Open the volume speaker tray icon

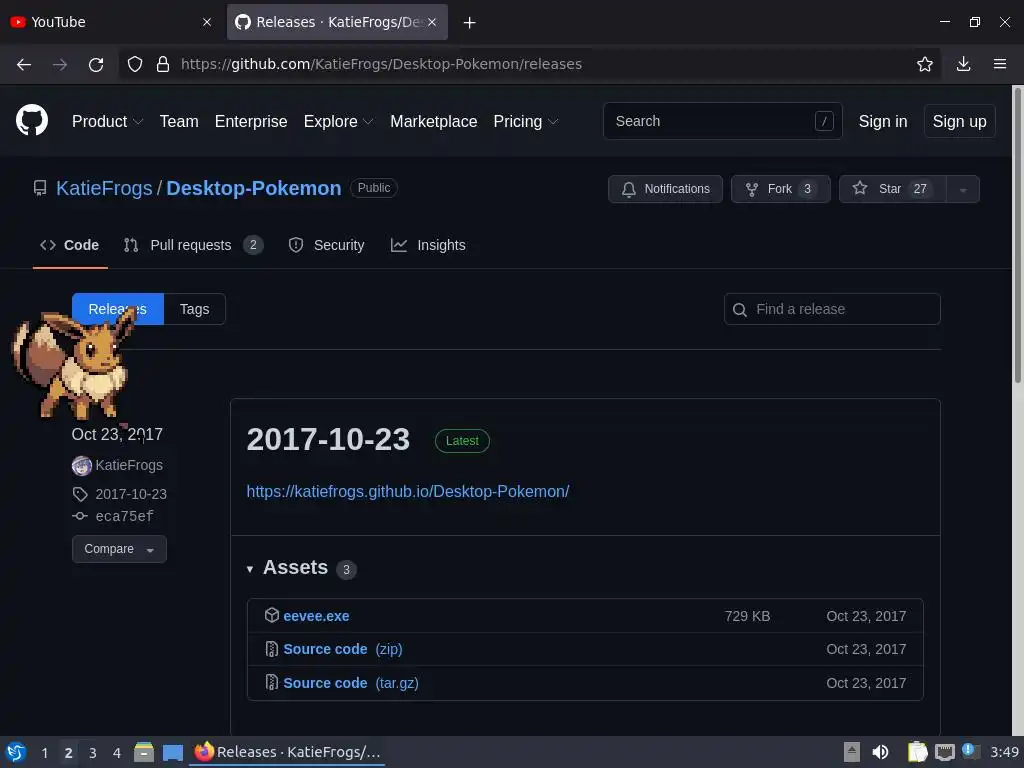click(880, 752)
